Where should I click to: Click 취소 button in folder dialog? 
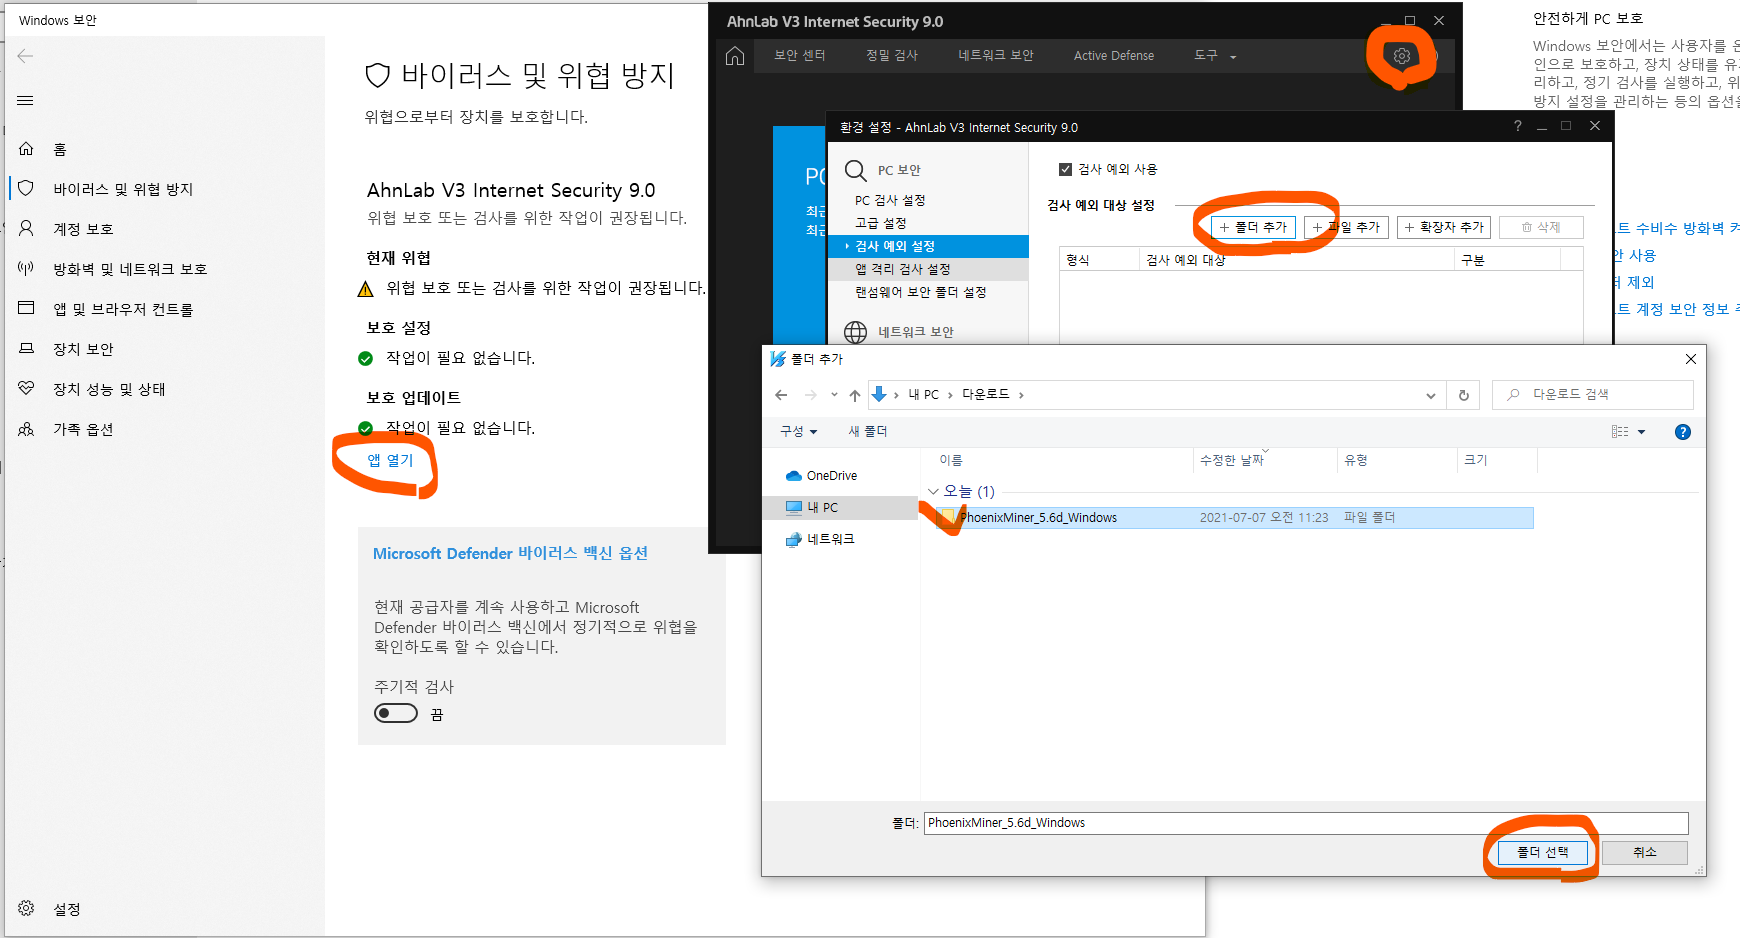[x=1645, y=852]
